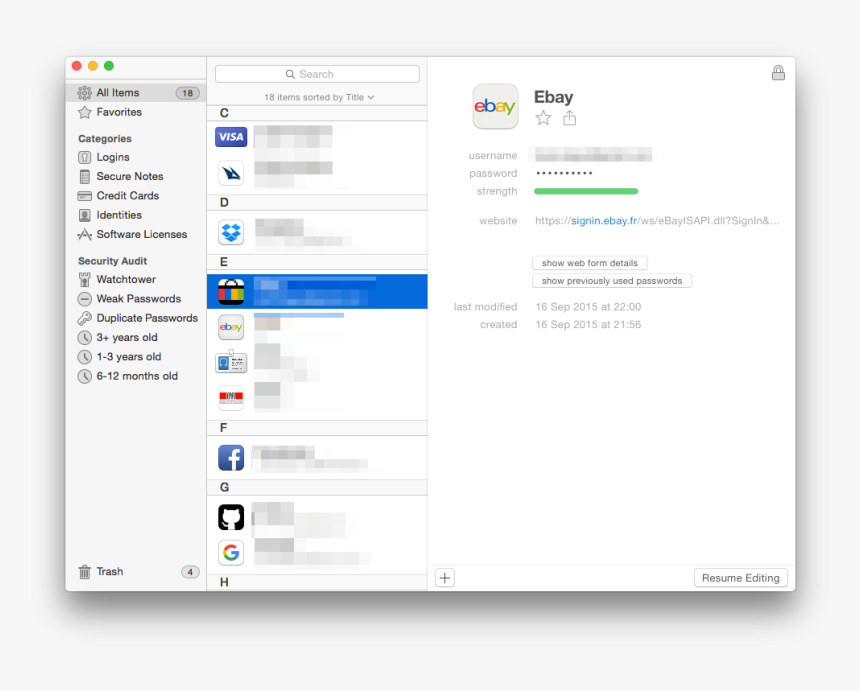Viewport: 860px width, 691px height.
Task: Click the green password strength bar
Action: 586,190
